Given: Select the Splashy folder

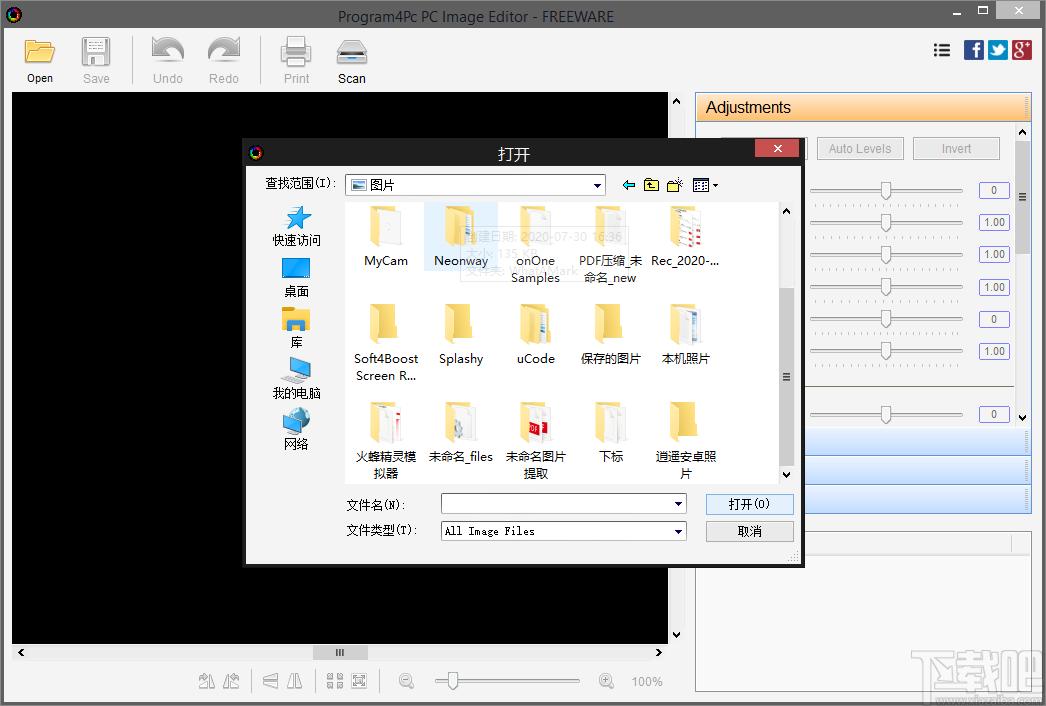Looking at the screenshot, I should pyautogui.click(x=460, y=335).
